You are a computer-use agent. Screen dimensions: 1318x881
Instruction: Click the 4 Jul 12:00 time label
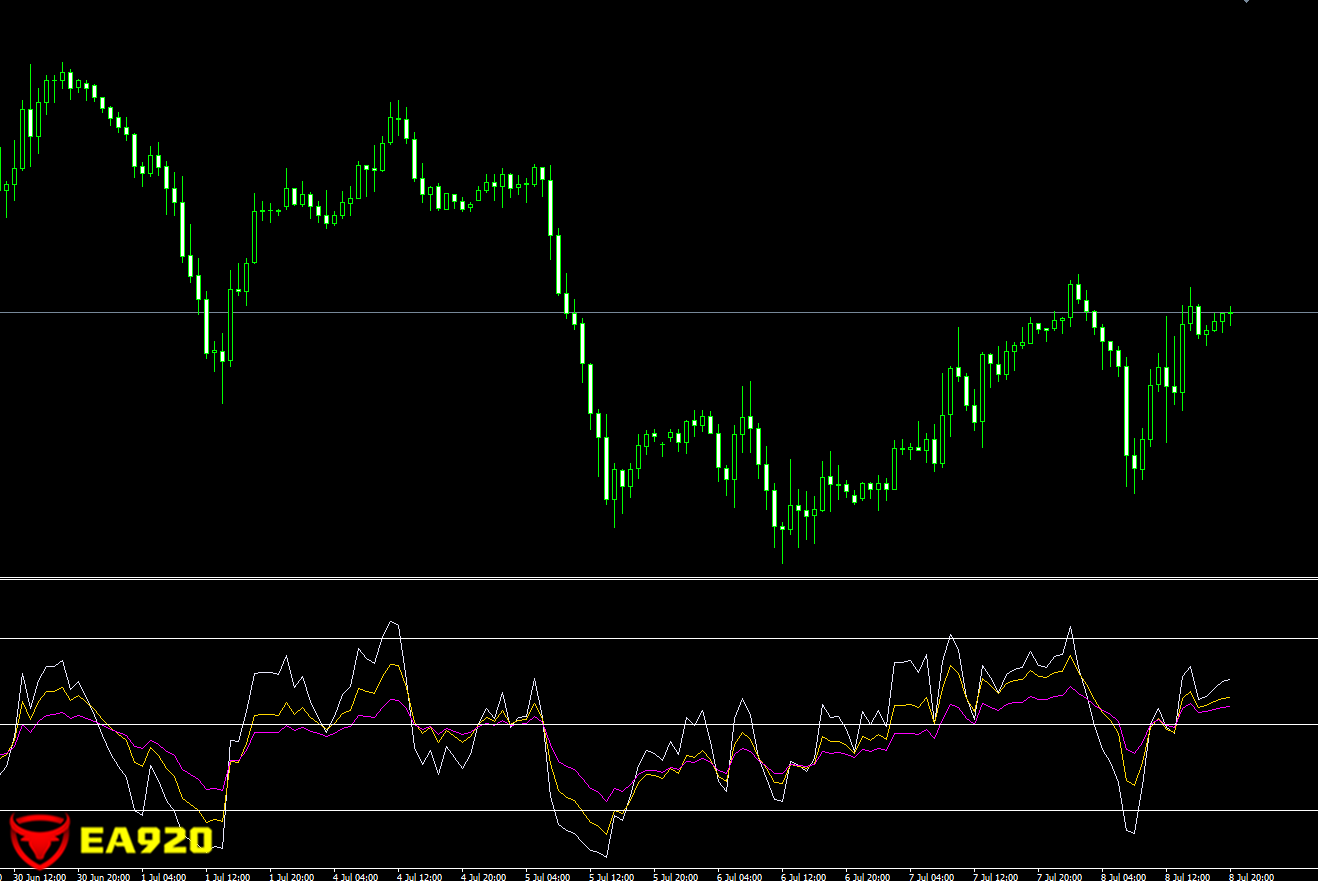click(x=419, y=876)
